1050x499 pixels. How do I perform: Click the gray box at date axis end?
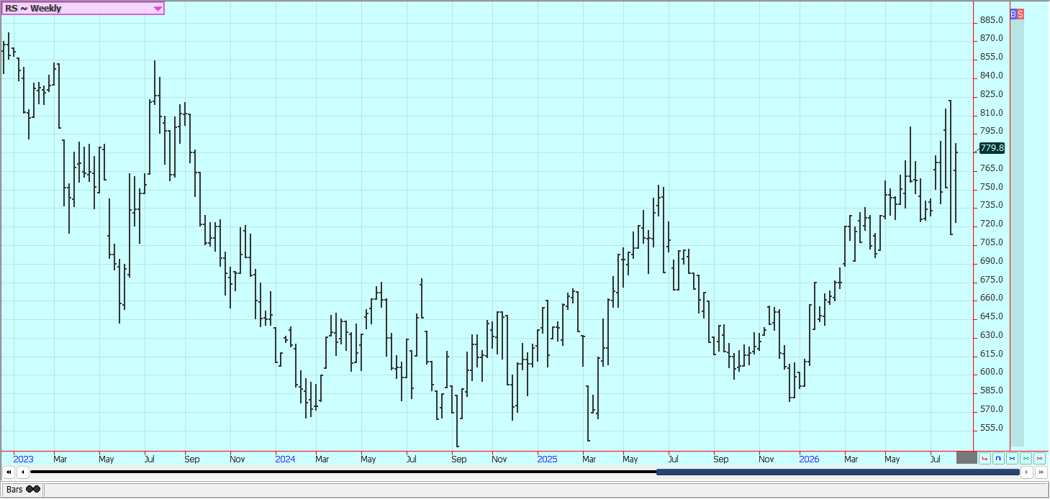pos(966,457)
